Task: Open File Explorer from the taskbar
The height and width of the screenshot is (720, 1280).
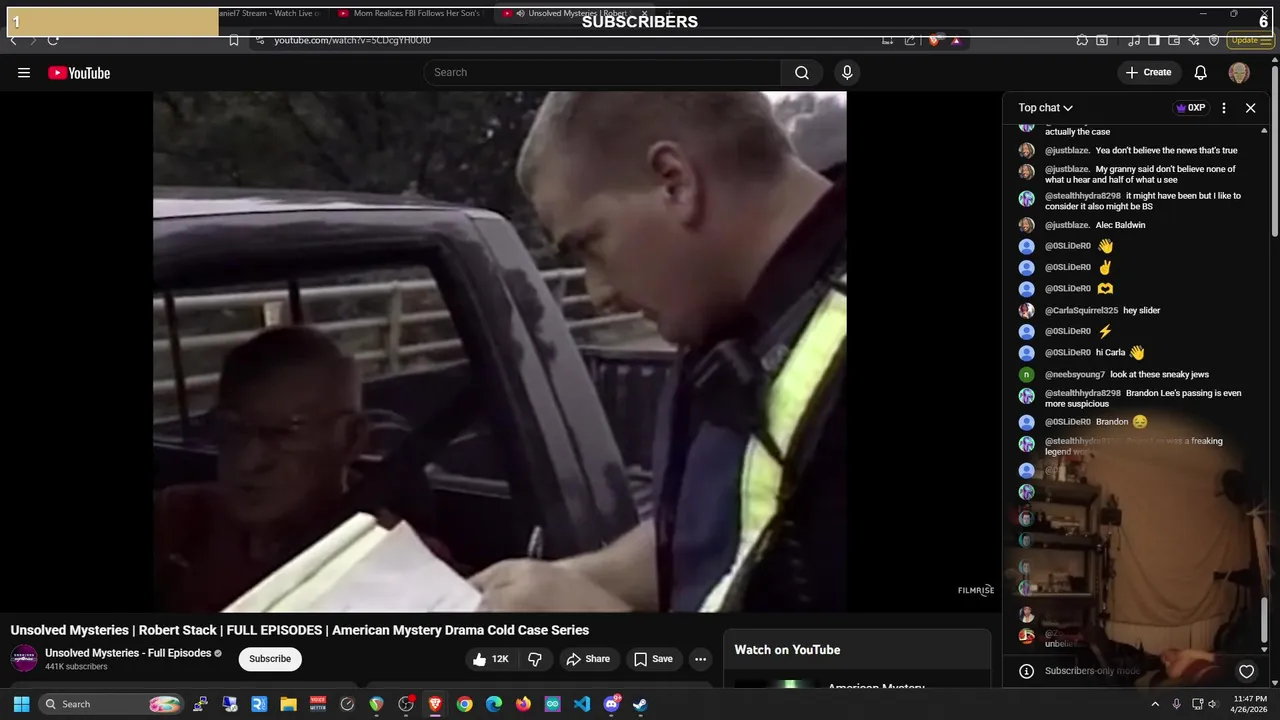Action: click(288, 704)
